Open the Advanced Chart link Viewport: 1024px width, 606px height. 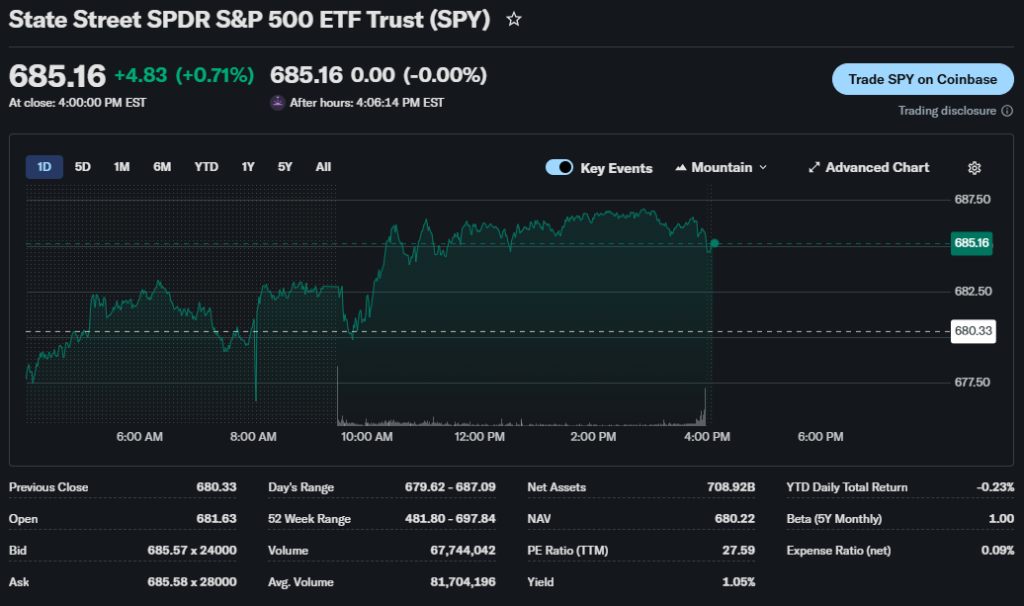(876, 168)
